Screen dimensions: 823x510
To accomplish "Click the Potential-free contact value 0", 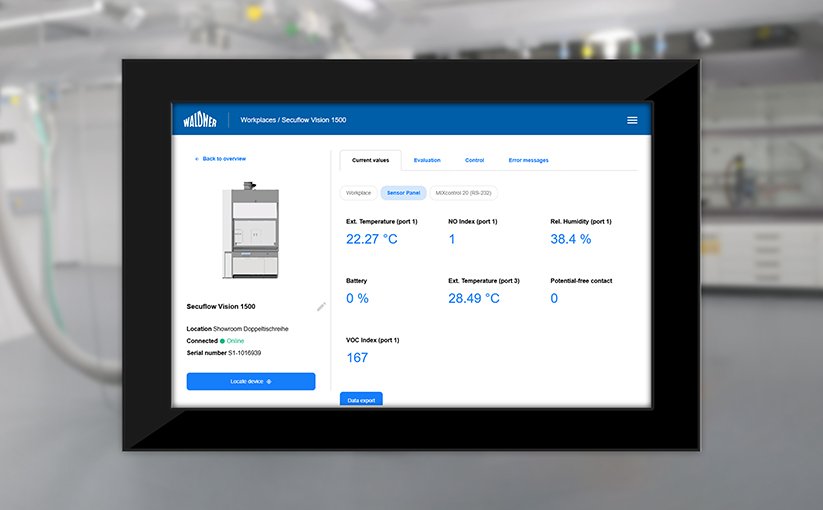I will (x=554, y=299).
